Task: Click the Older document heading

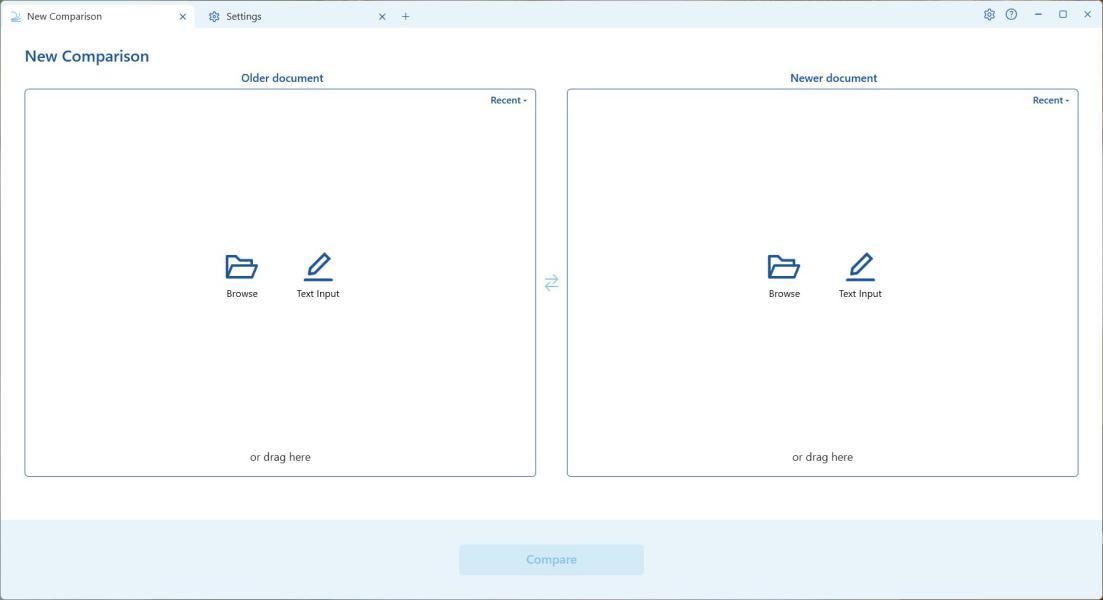Action: tap(282, 78)
